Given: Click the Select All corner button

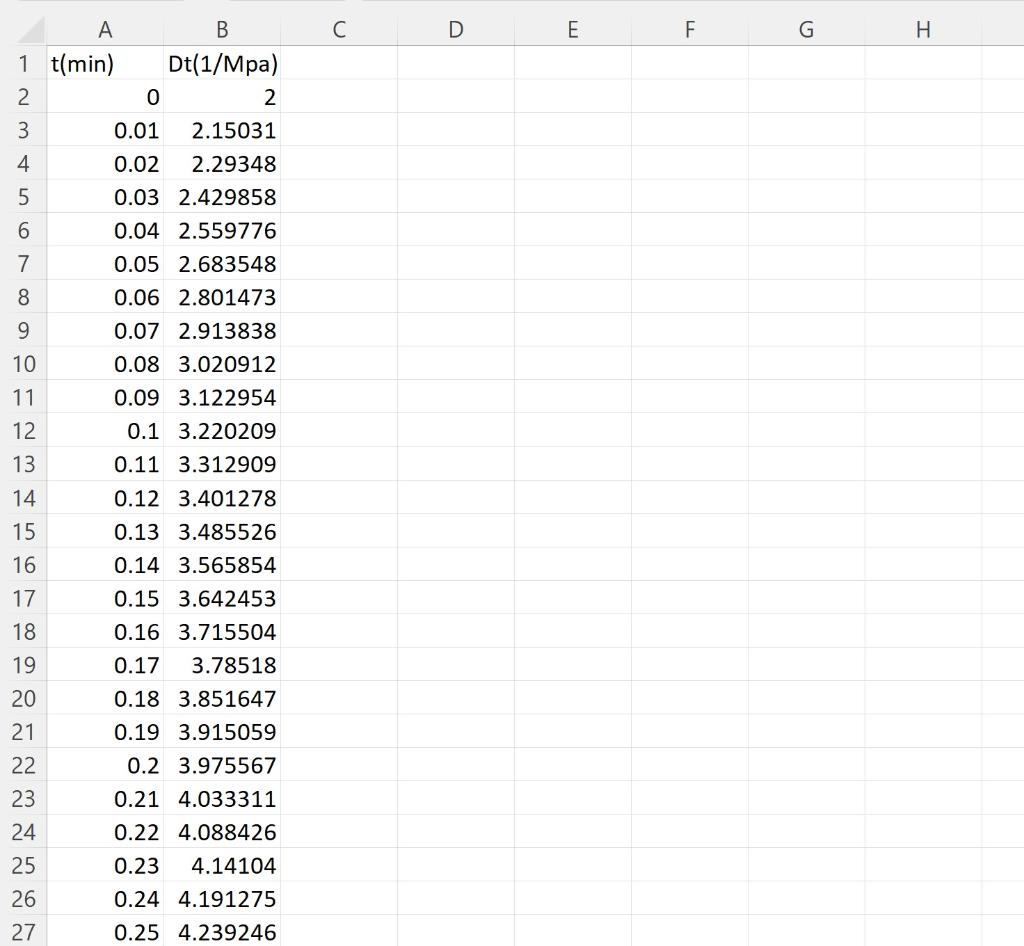Looking at the screenshot, I should point(22,30).
